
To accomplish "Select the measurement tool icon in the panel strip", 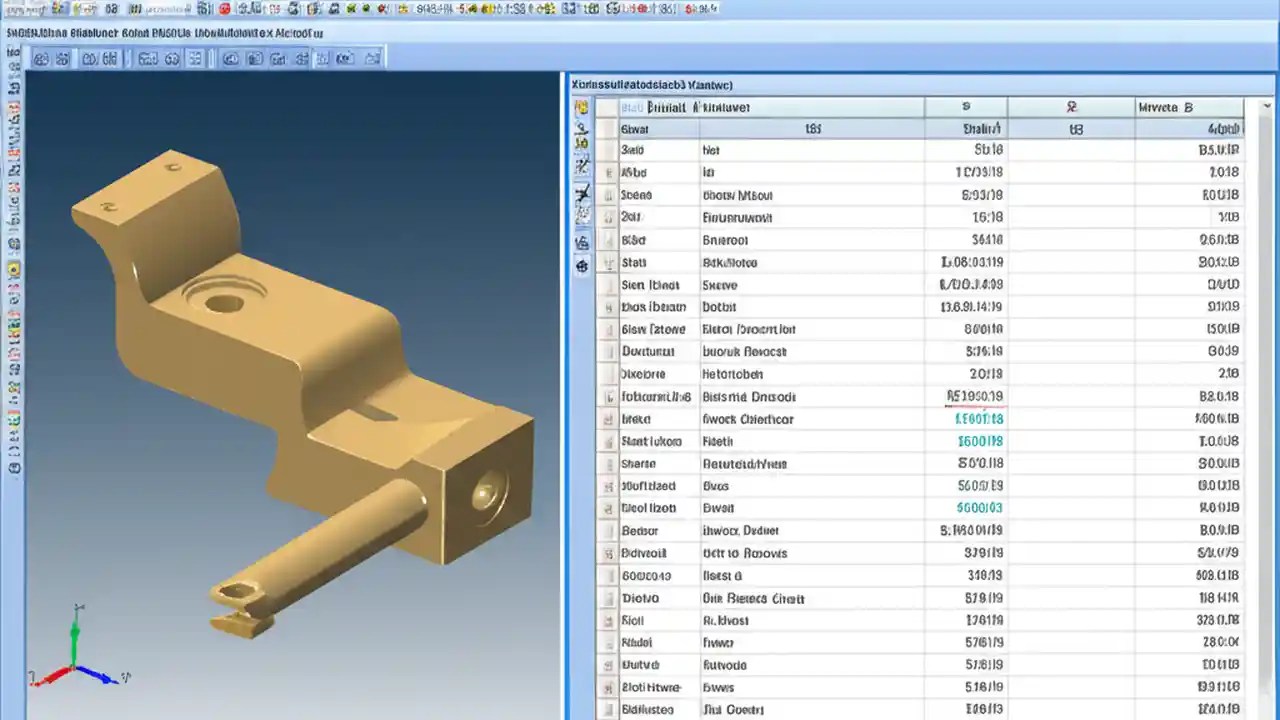I will (583, 165).
